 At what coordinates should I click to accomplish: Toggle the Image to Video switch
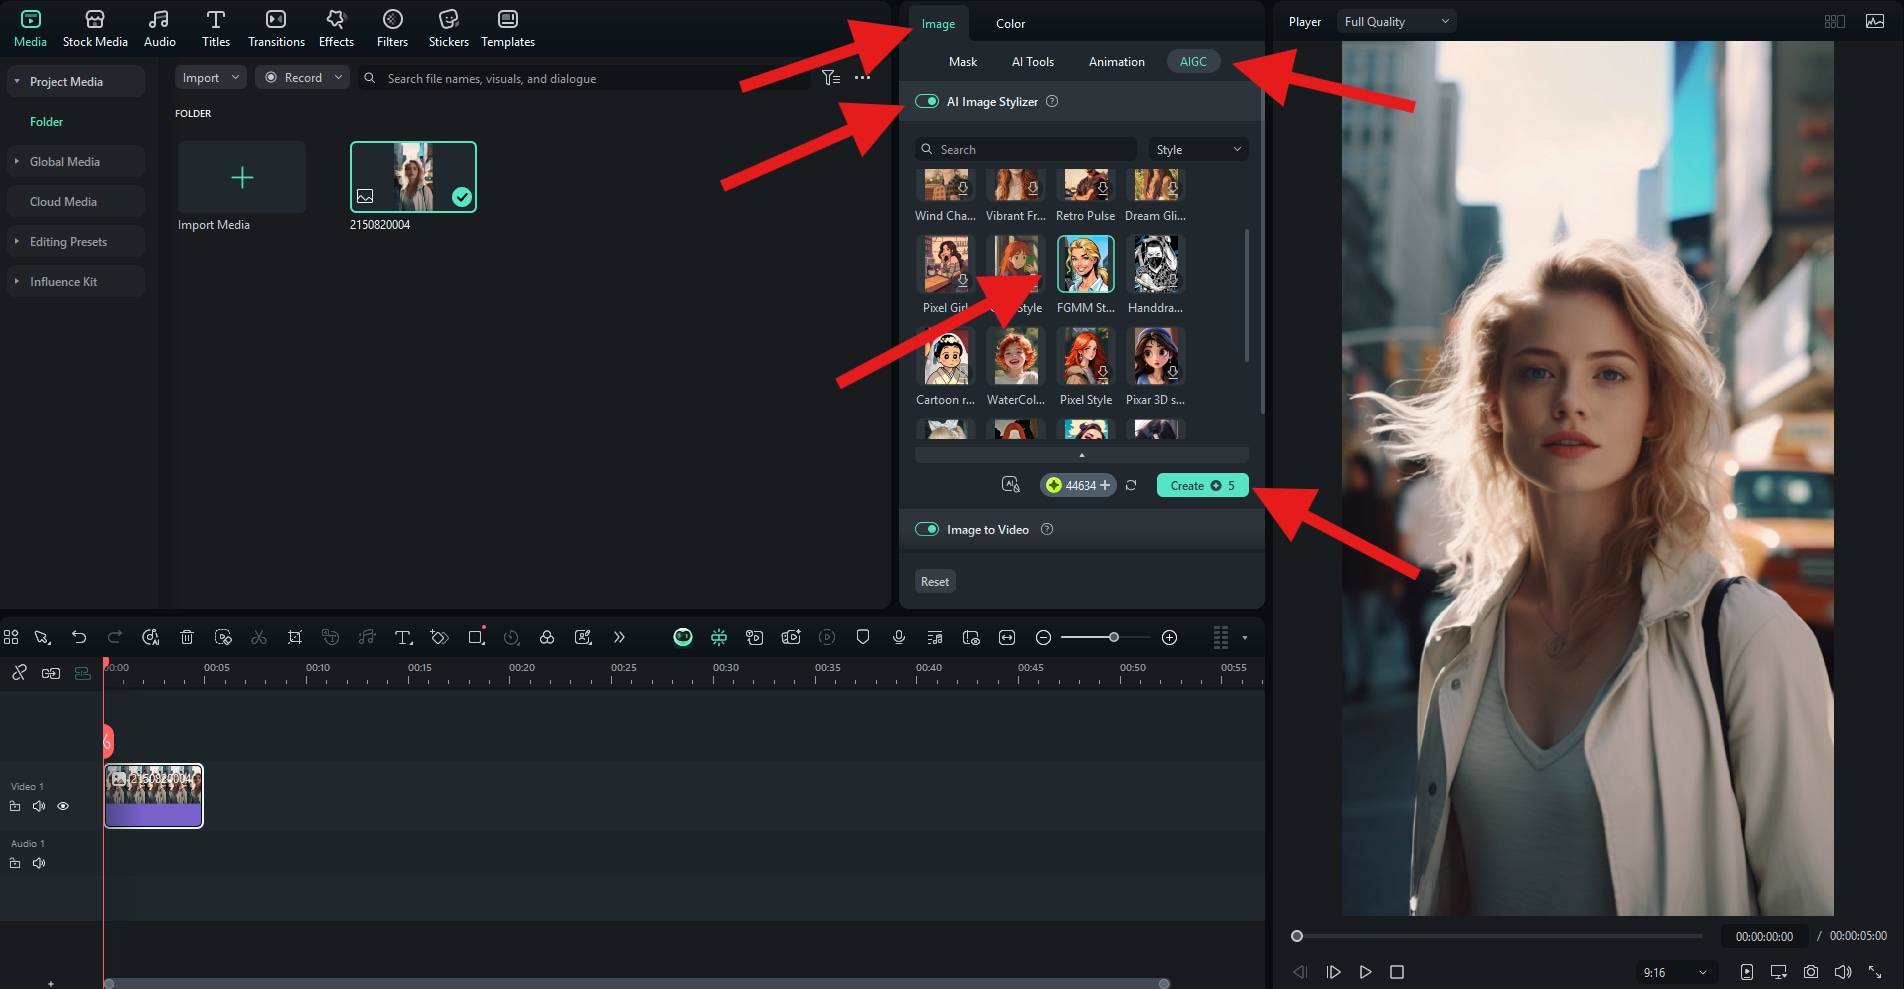927,529
